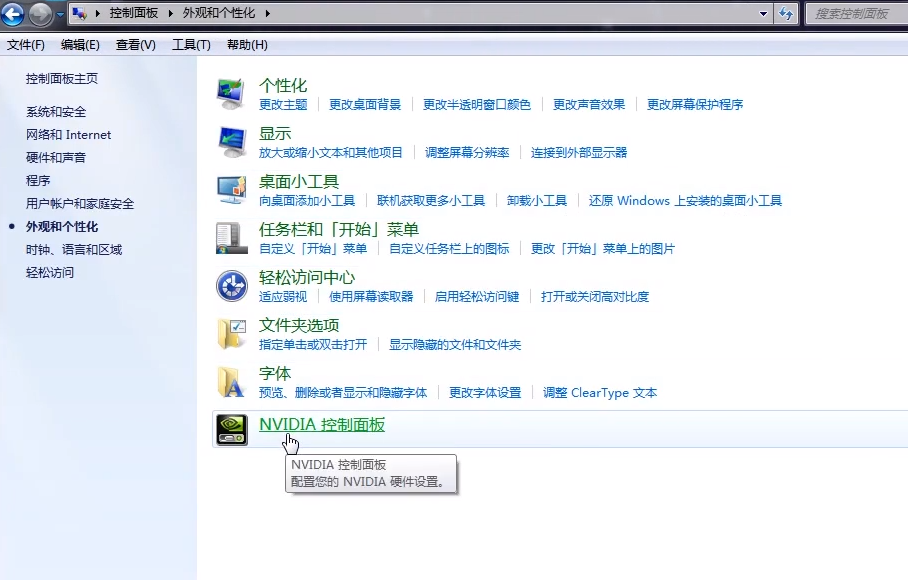
Task: Click the Personalization monitor icon
Action: click(232, 94)
